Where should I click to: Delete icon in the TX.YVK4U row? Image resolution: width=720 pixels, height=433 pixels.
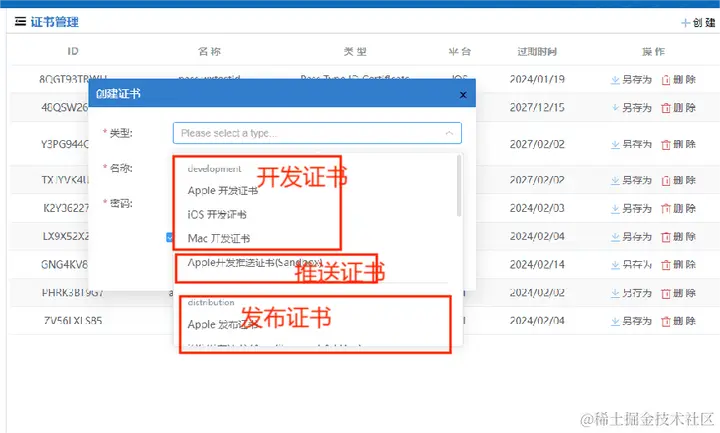pyautogui.click(x=666, y=180)
